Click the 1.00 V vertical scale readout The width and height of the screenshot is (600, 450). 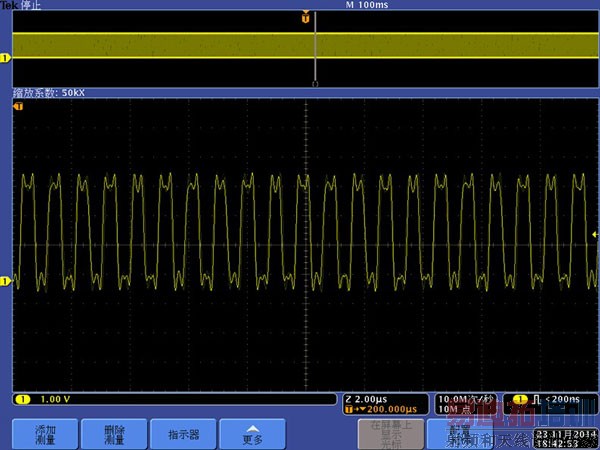[x=55, y=399]
